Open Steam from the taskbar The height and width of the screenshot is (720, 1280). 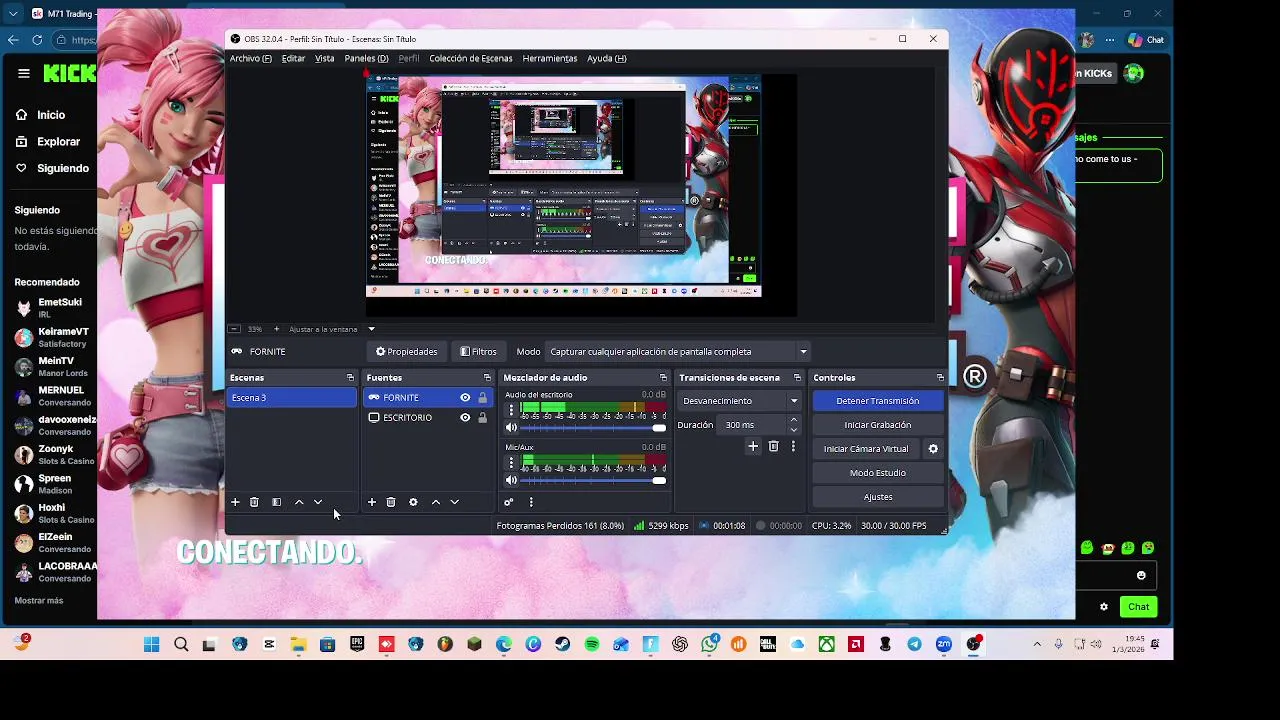562,645
